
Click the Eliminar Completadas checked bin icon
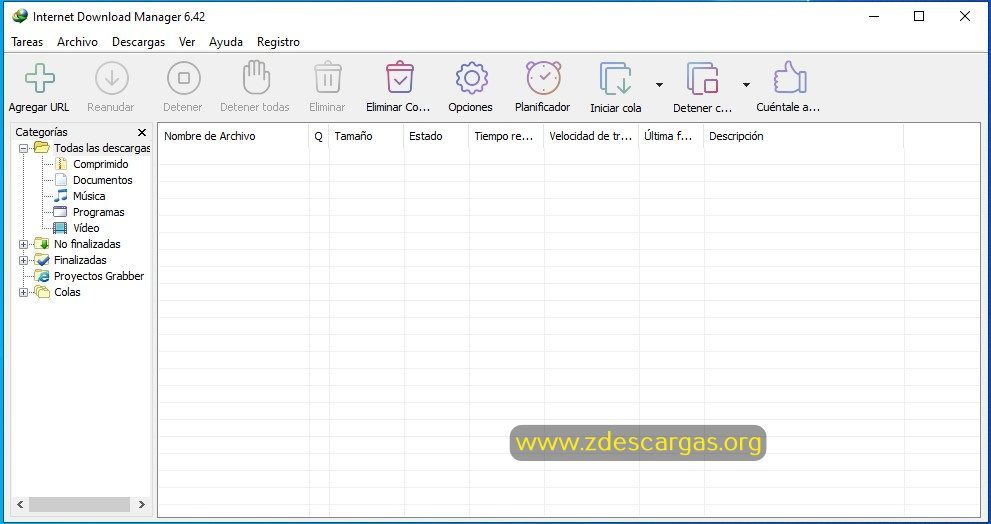[399, 78]
